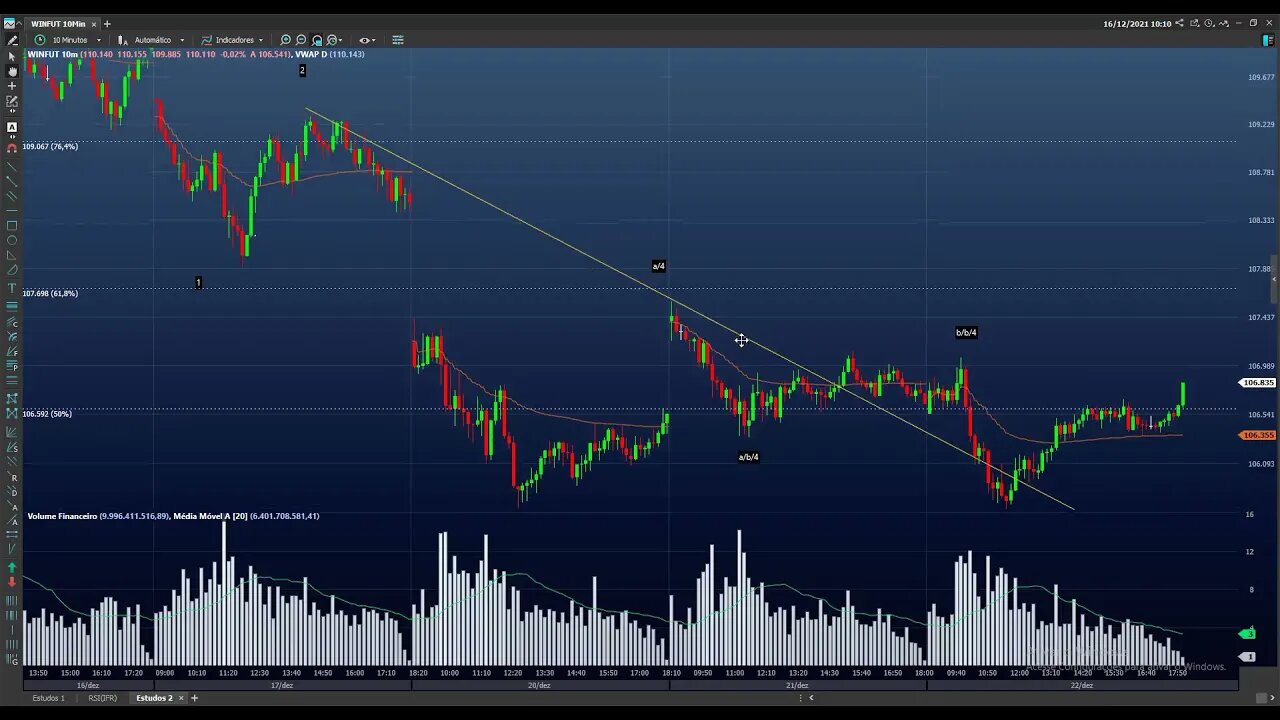The width and height of the screenshot is (1280, 720).
Task: Click the wave label 1
Action: [x=198, y=283]
